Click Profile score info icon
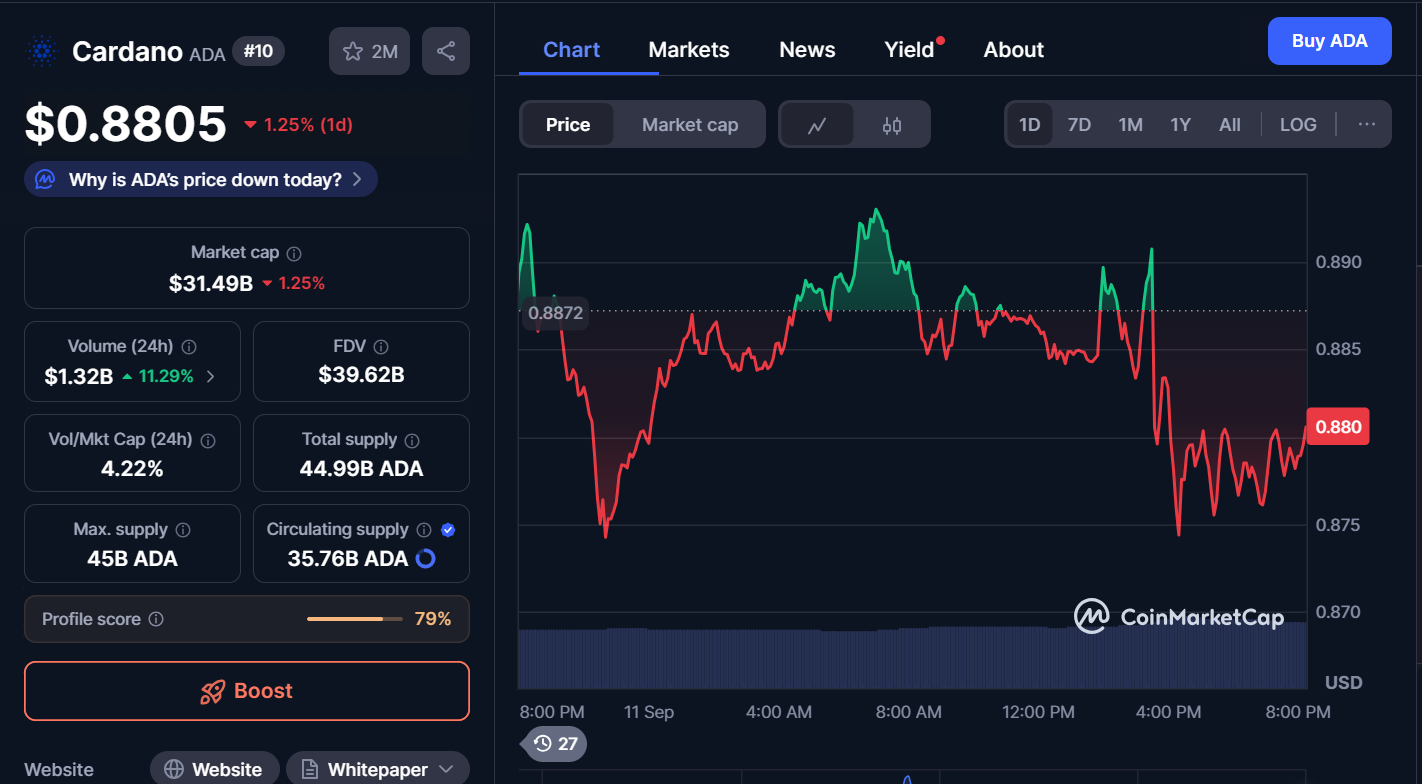 click(156, 619)
